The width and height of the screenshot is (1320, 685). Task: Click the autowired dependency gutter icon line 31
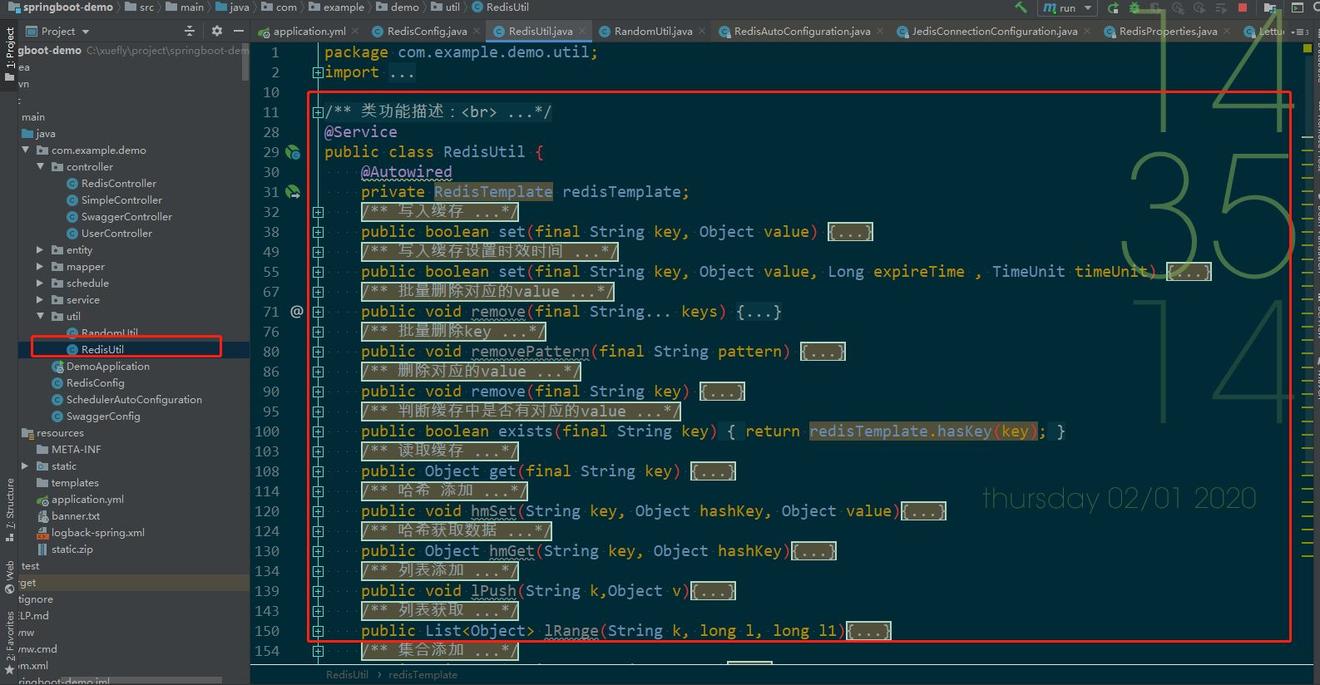point(293,192)
